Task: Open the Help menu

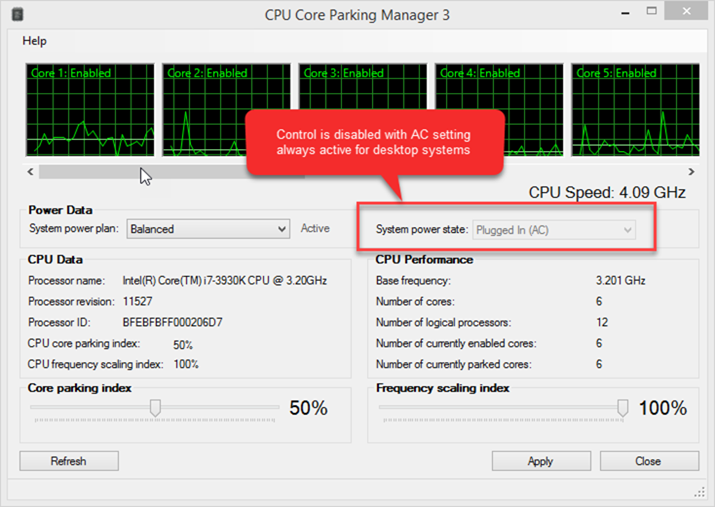Action: pyautogui.click(x=34, y=41)
